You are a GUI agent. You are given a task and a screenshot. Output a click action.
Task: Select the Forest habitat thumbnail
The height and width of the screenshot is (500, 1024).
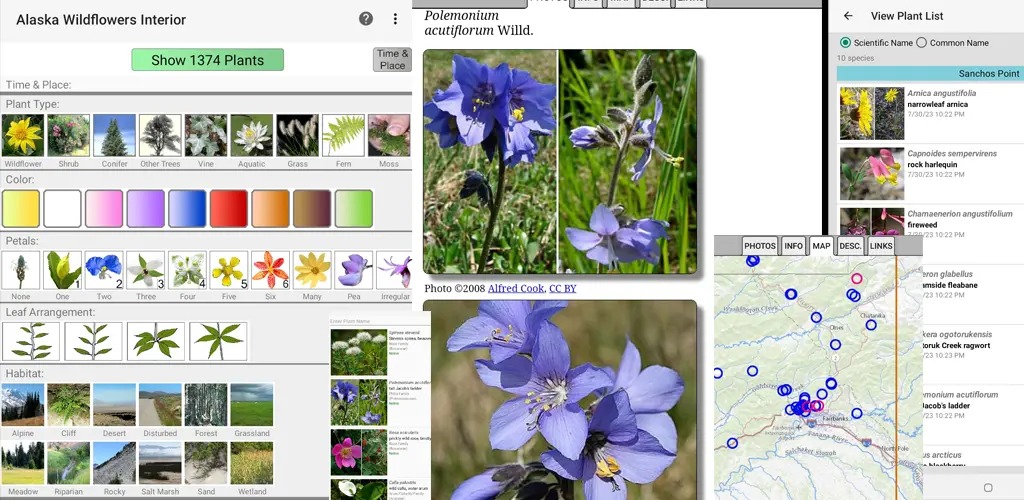coord(206,405)
